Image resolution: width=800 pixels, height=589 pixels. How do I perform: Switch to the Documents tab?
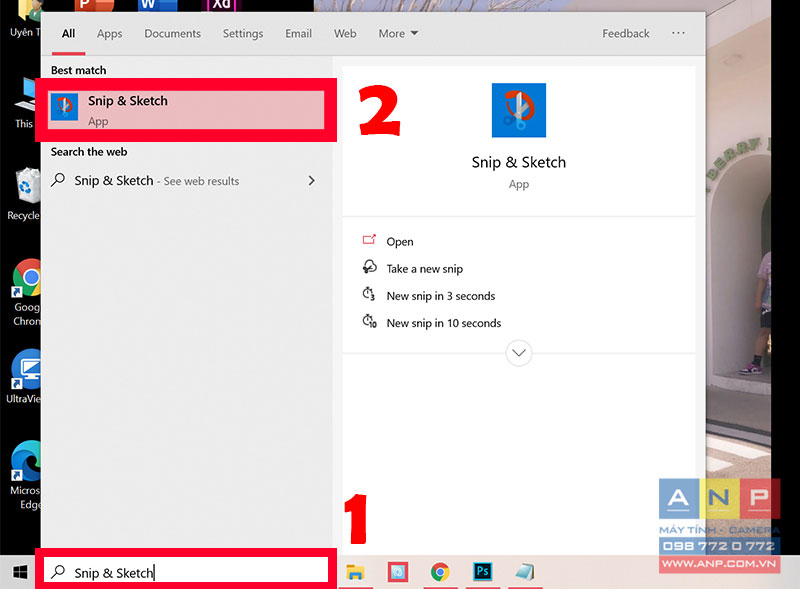[172, 34]
